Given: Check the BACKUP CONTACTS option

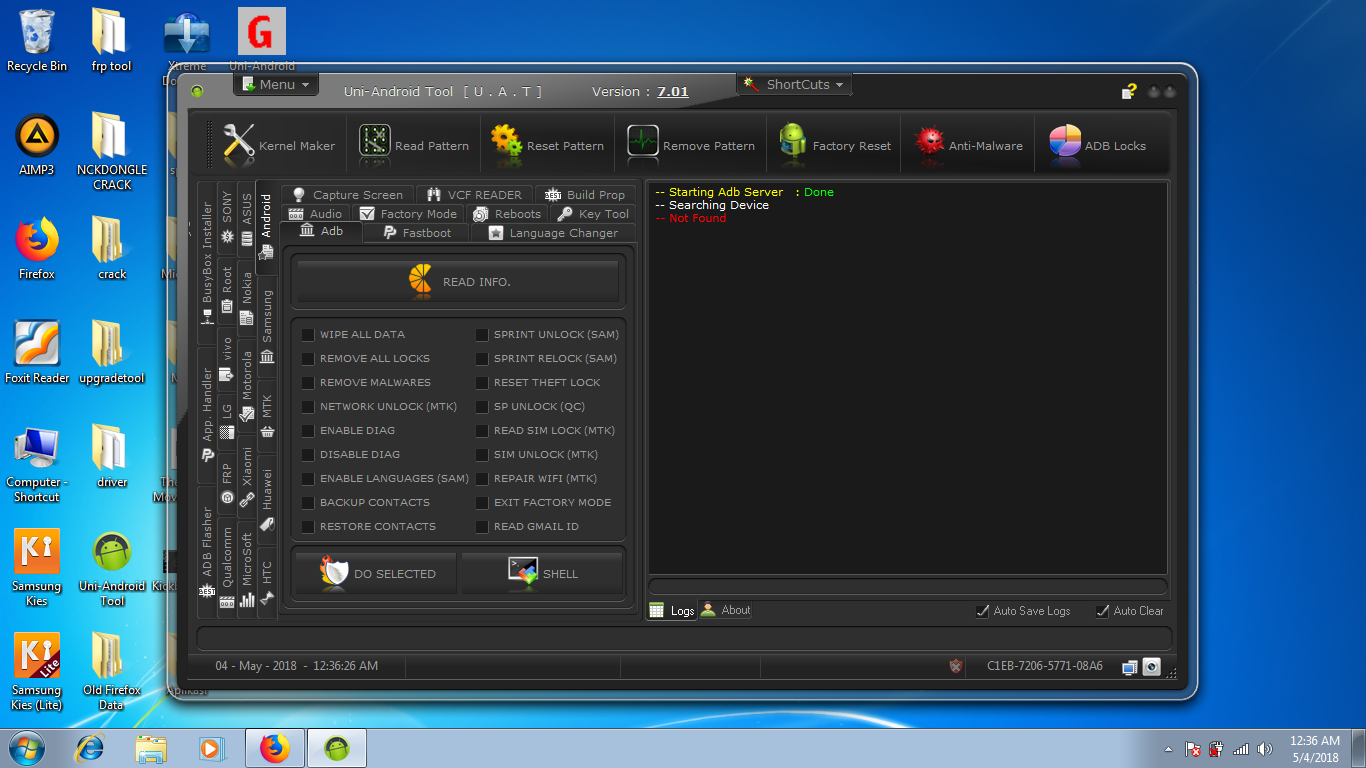Looking at the screenshot, I should click(308, 503).
